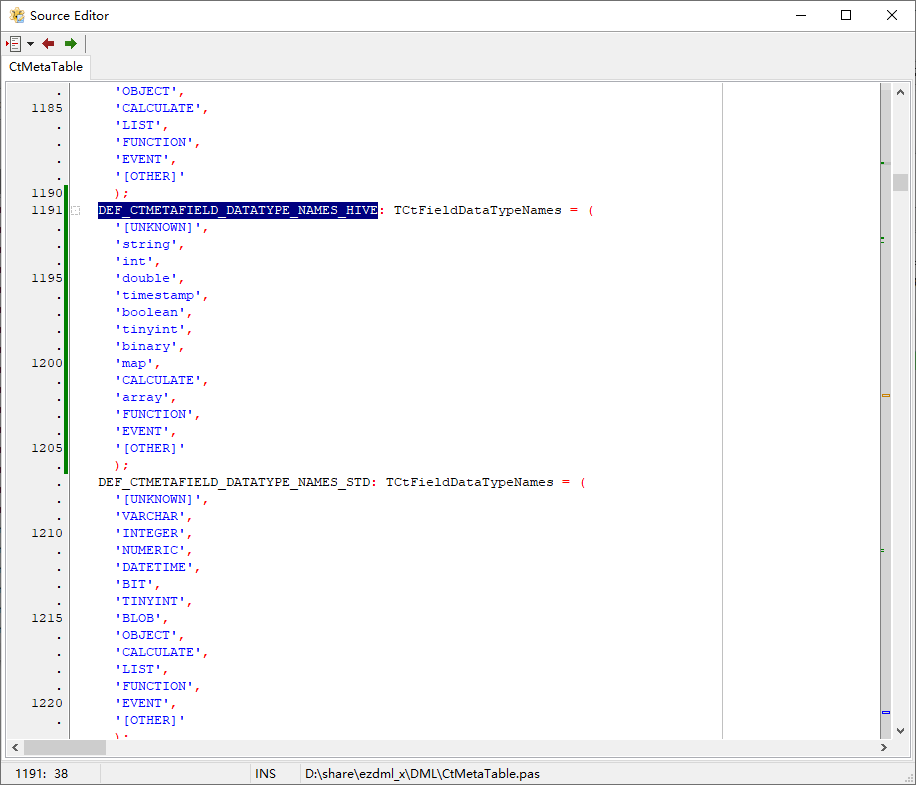Click the 'string' literal
This screenshot has width=916, height=785.
point(146,244)
